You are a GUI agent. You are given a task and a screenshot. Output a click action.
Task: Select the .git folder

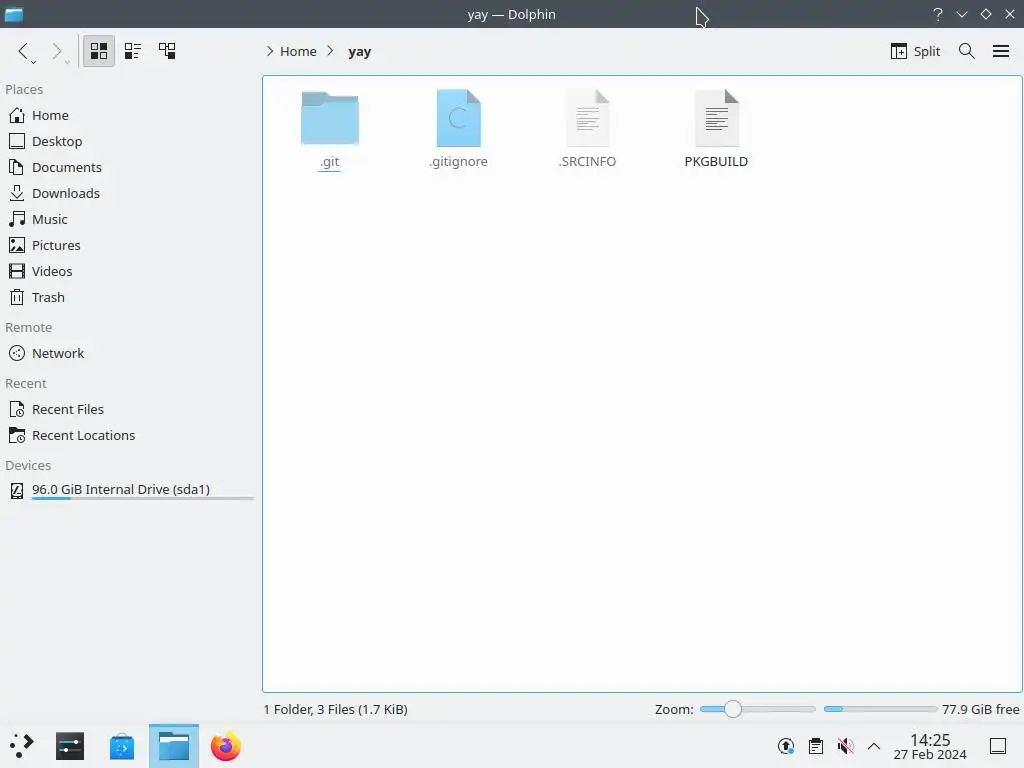pos(330,129)
